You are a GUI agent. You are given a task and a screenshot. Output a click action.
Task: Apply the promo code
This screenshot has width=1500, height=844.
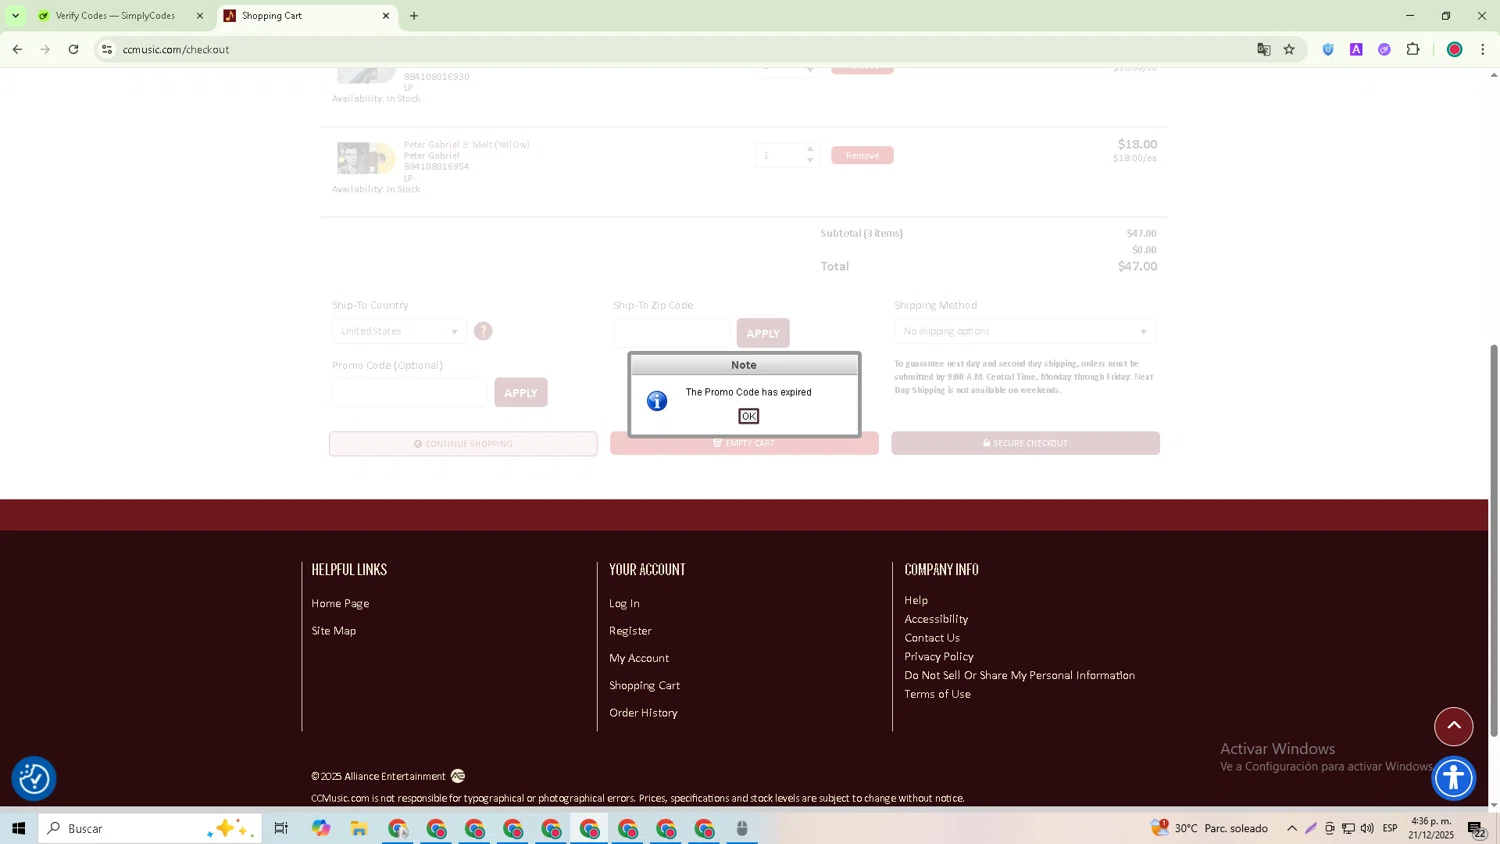[521, 392]
